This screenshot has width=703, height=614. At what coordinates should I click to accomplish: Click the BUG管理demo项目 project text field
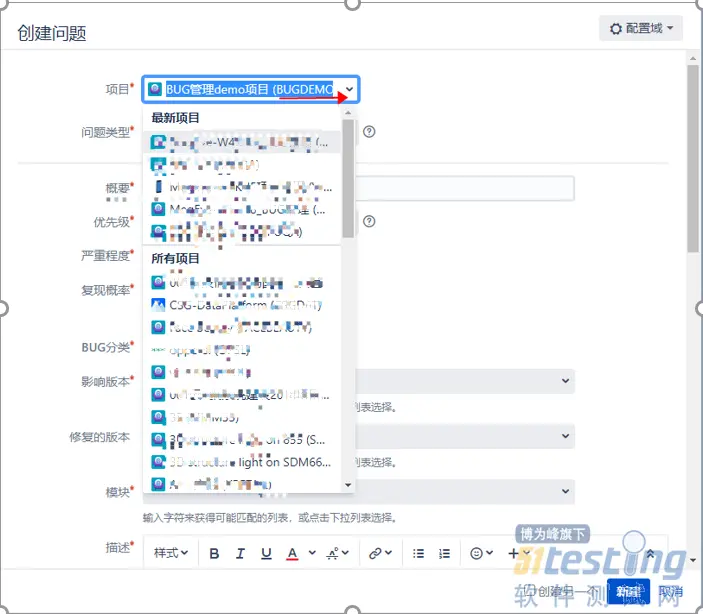[x=249, y=89]
